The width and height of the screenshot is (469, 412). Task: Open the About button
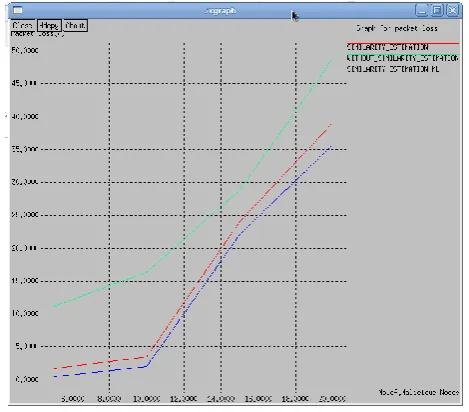75,25
